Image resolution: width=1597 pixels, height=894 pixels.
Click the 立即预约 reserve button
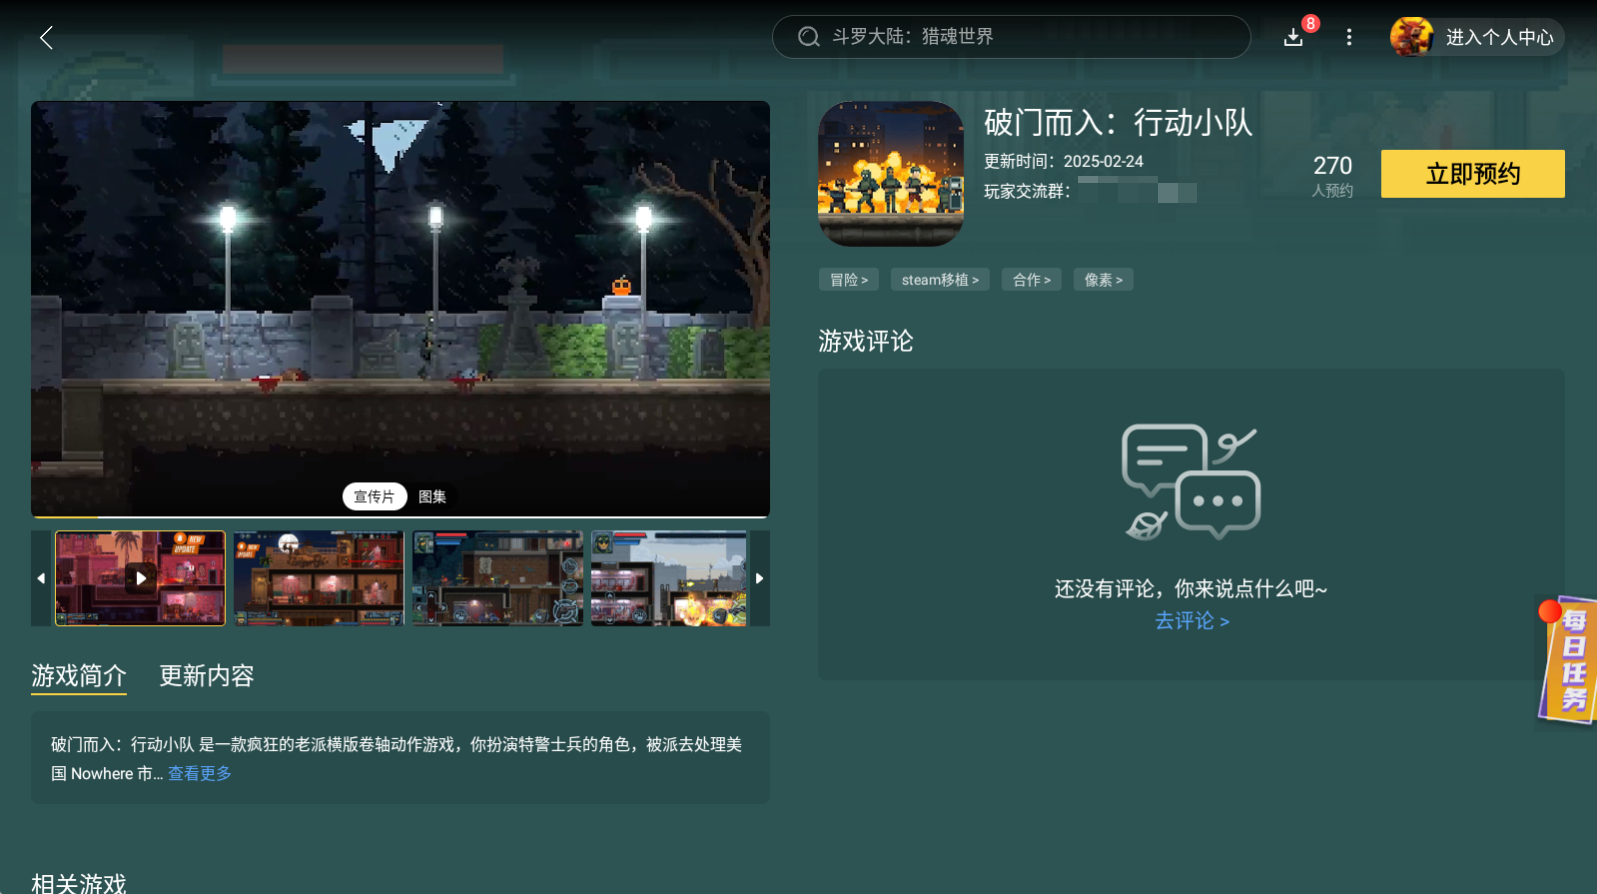coord(1472,174)
